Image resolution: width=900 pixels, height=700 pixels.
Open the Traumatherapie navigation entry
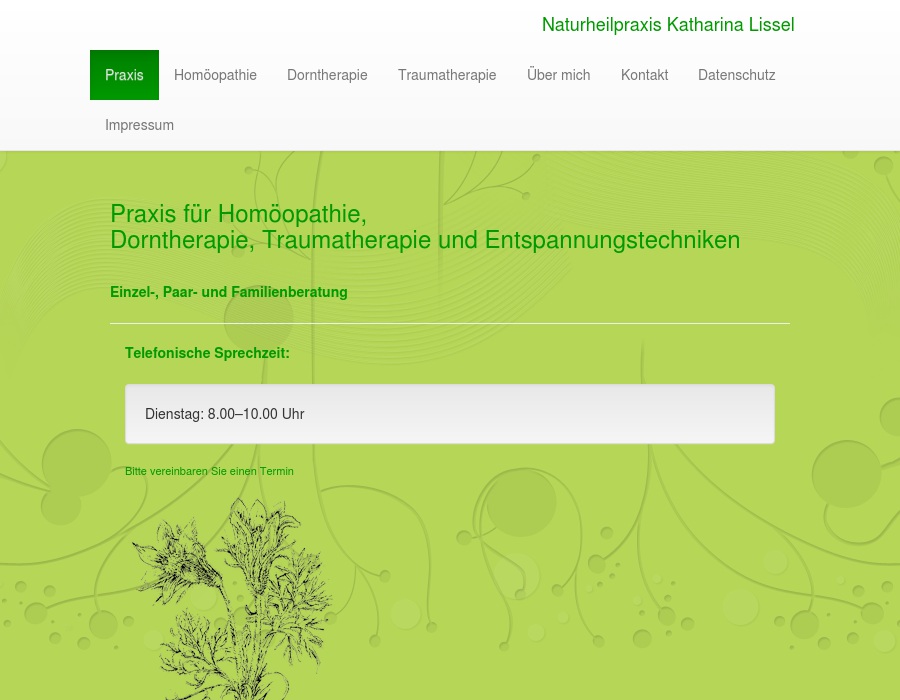pos(447,75)
